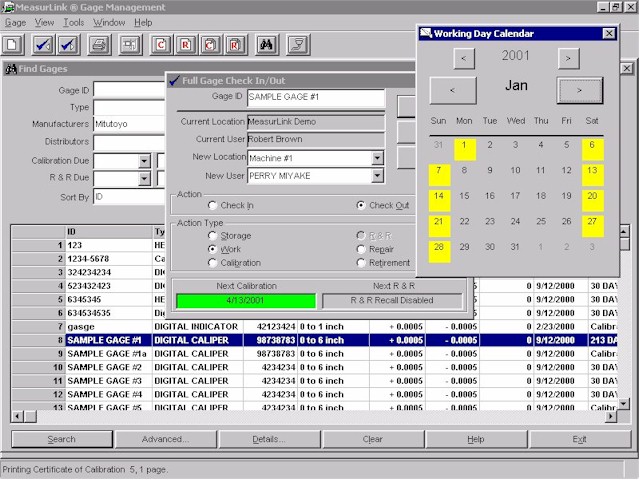Open the Tools menu

coord(73,22)
